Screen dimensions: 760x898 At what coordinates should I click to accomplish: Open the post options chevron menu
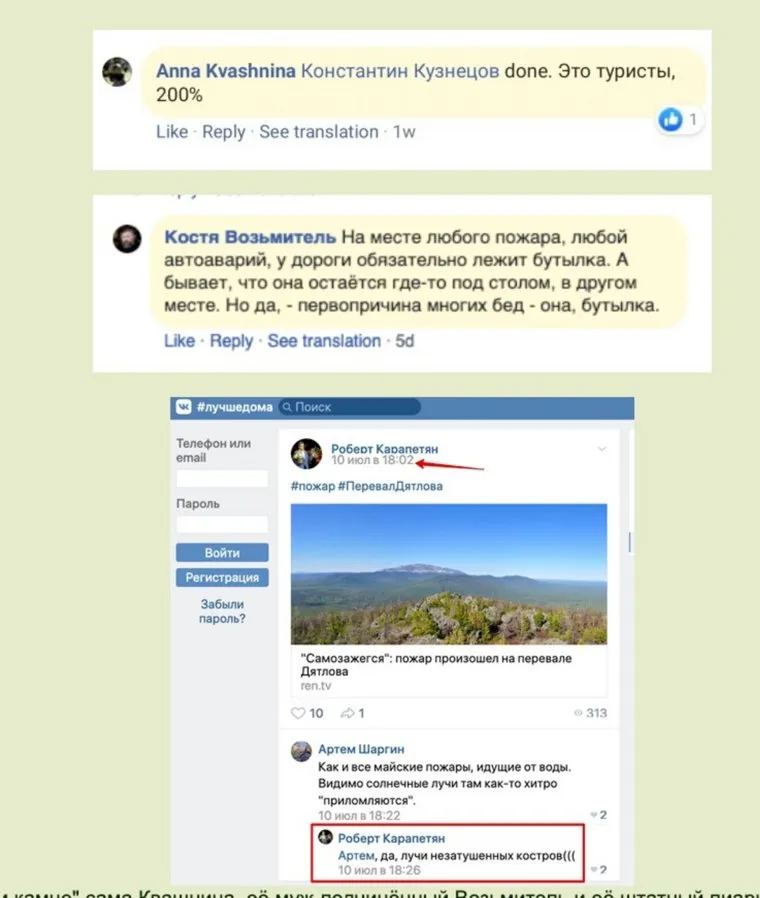[601, 448]
